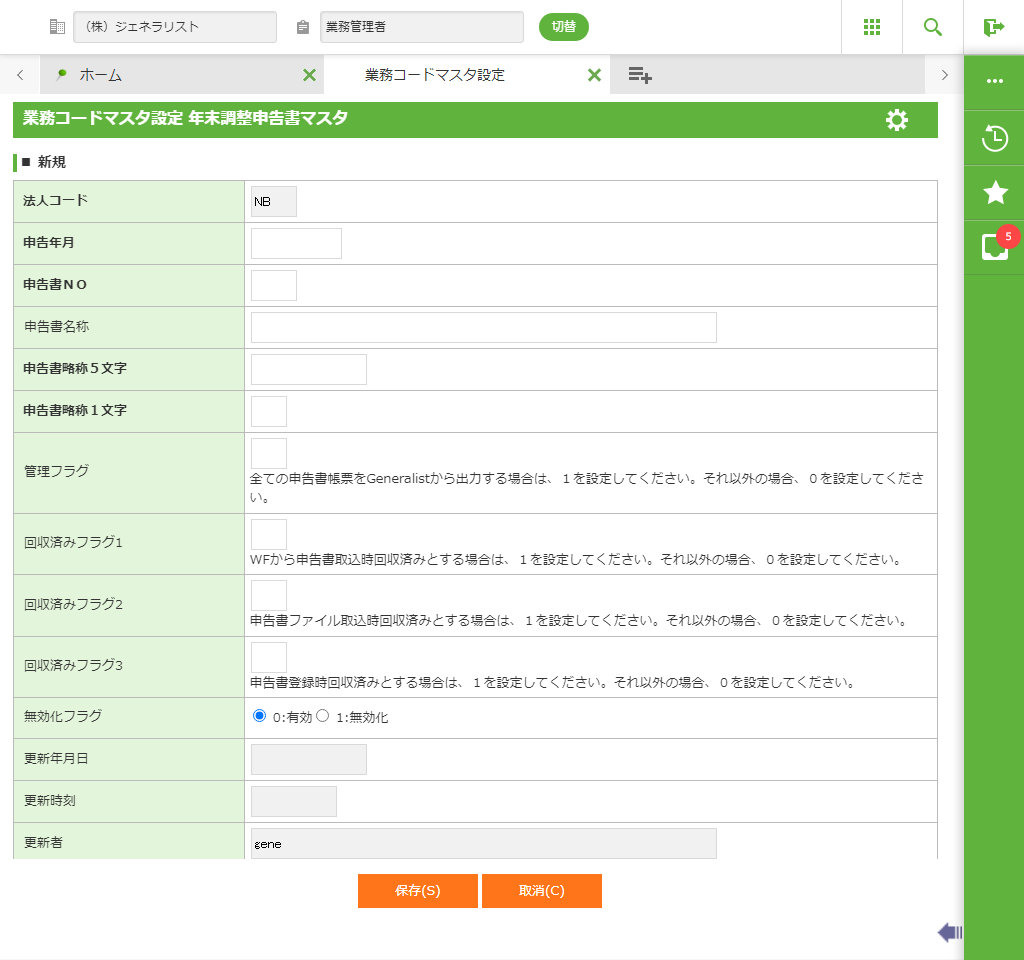Screen dimensions: 1024x960
Task: Select the 0:有効 radio button
Action: coord(260,716)
